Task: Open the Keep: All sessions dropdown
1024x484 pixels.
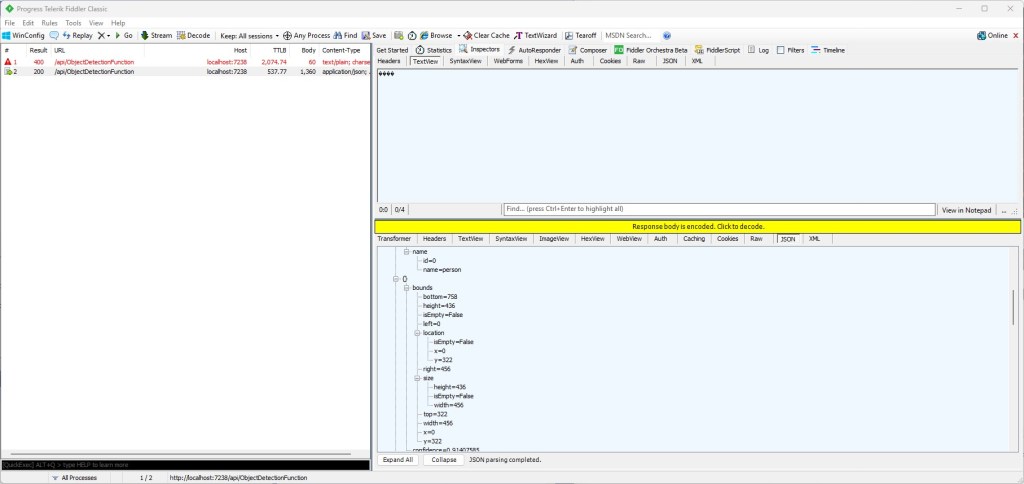Action: click(x=249, y=35)
